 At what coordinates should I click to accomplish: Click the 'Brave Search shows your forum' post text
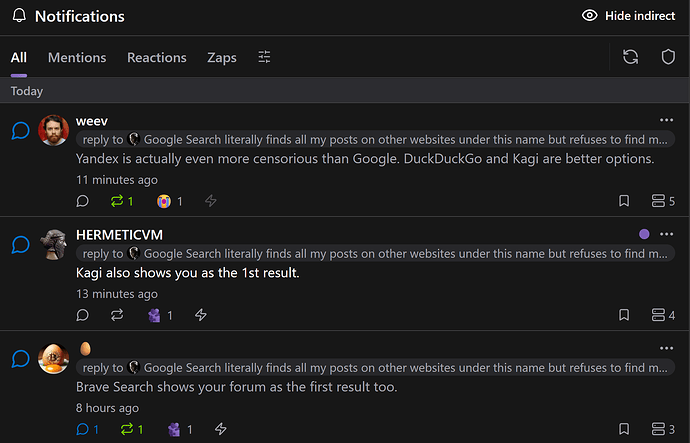237,387
